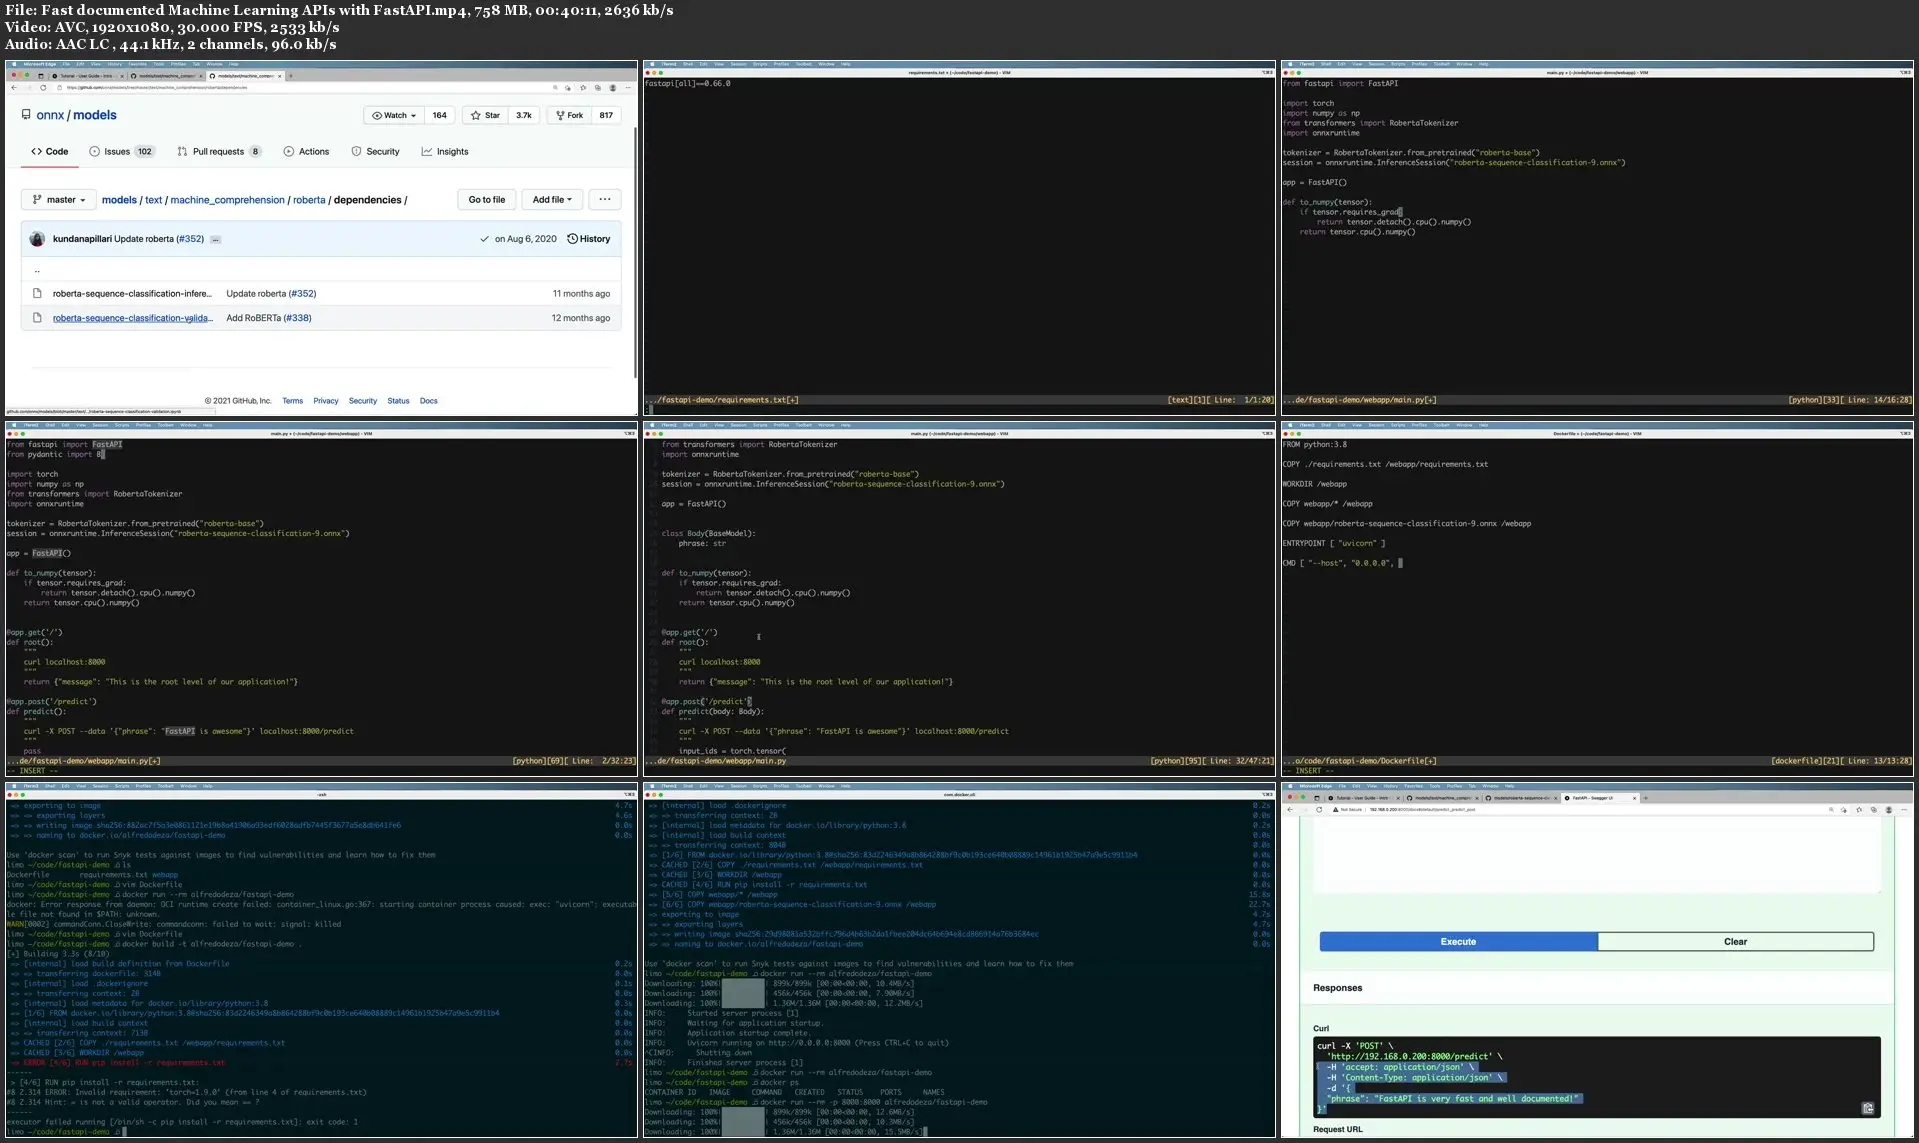Screen dimensions: 1919x1143
Task: Expand the master branch selector
Action: tap(59, 200)
